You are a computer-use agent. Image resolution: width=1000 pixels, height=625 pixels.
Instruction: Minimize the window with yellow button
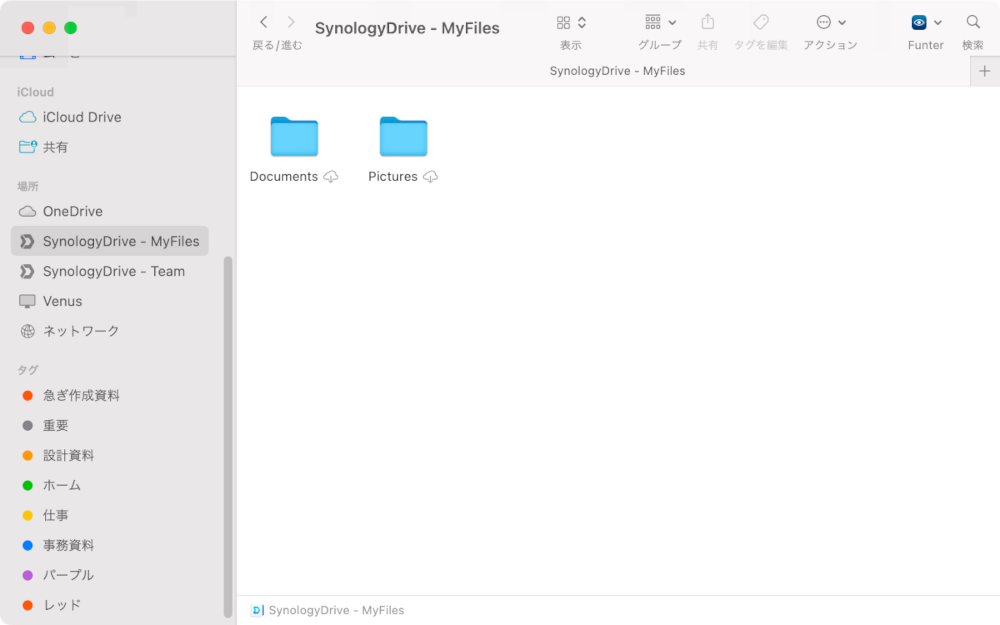click(49, 27)
